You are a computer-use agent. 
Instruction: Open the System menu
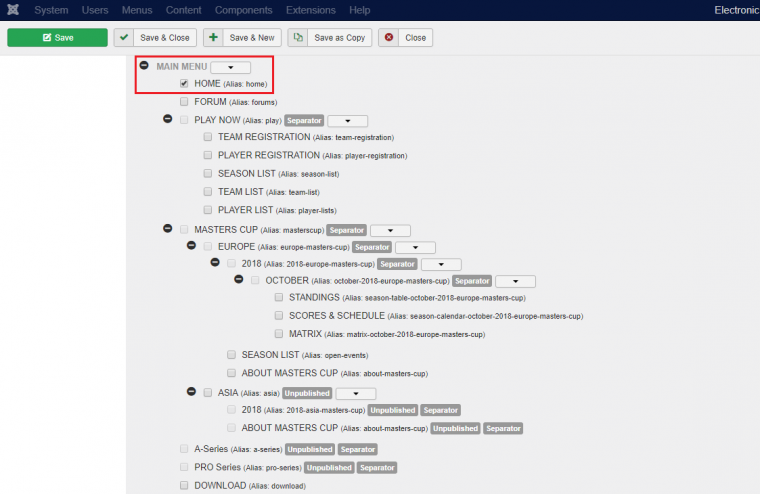click(x=51, y=10)
